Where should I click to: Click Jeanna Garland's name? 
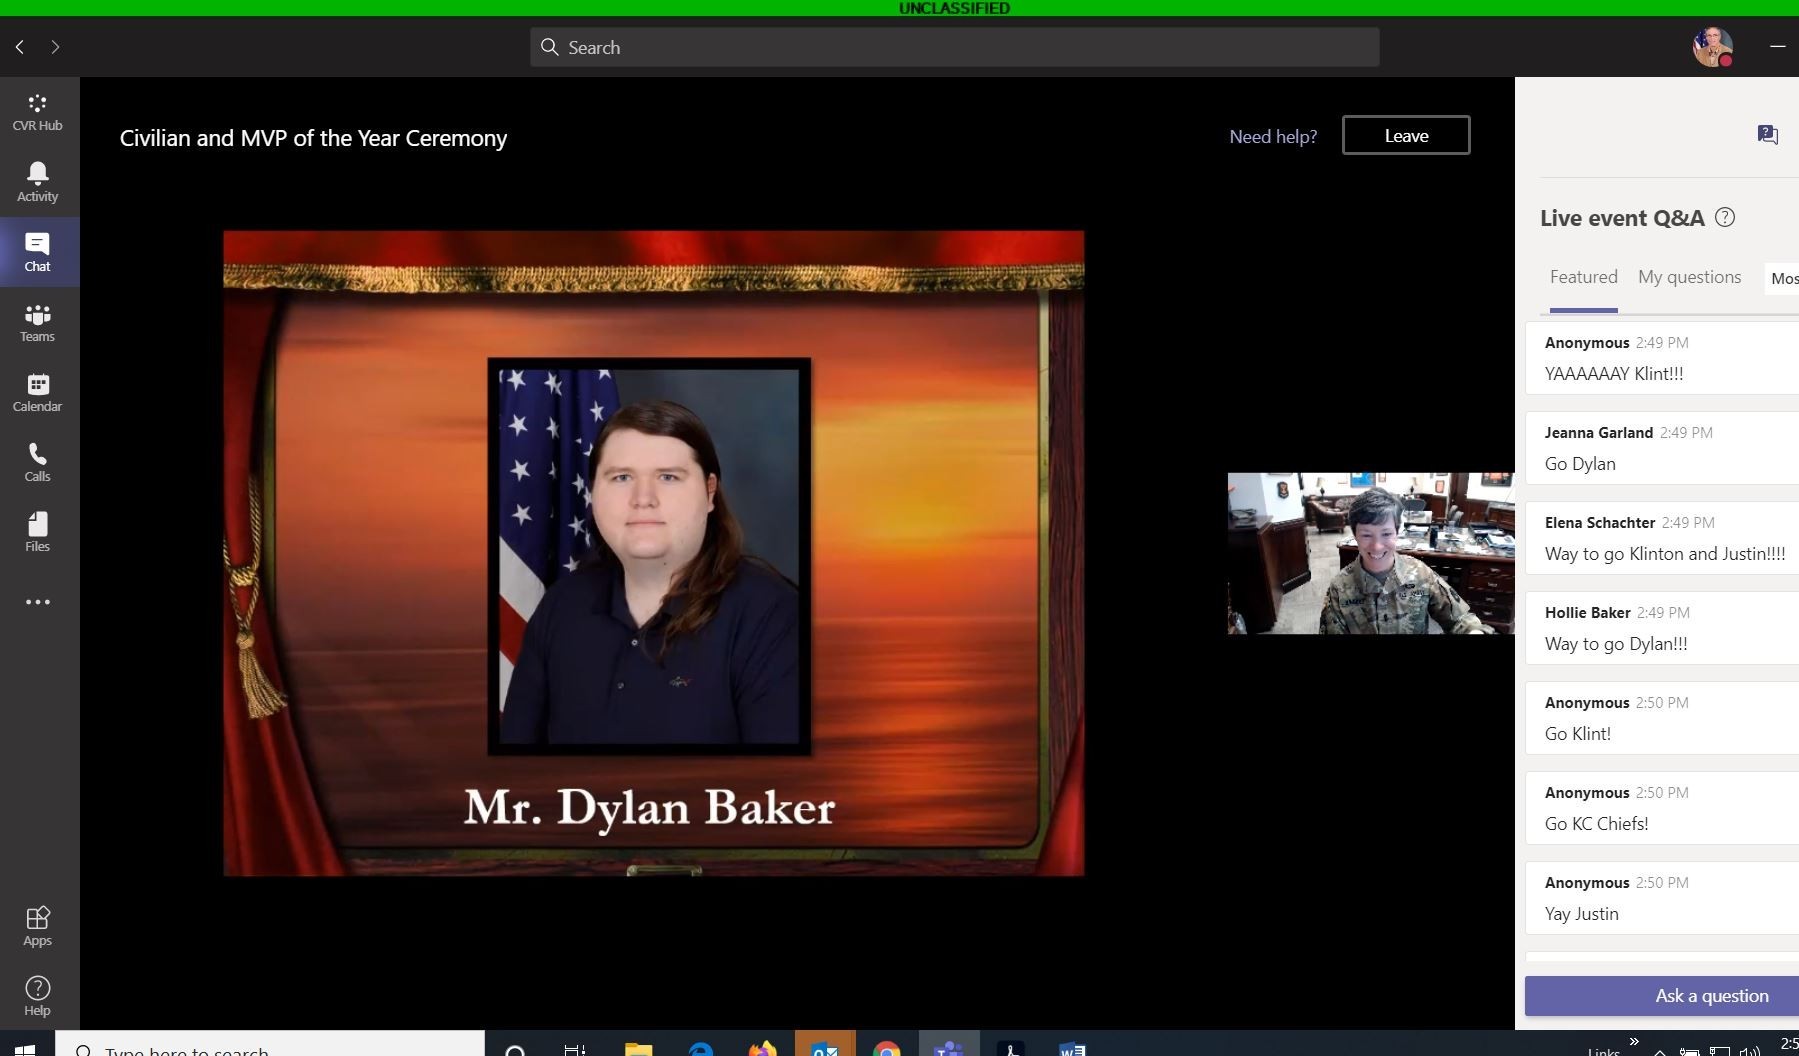click(x=1598, y=432)
